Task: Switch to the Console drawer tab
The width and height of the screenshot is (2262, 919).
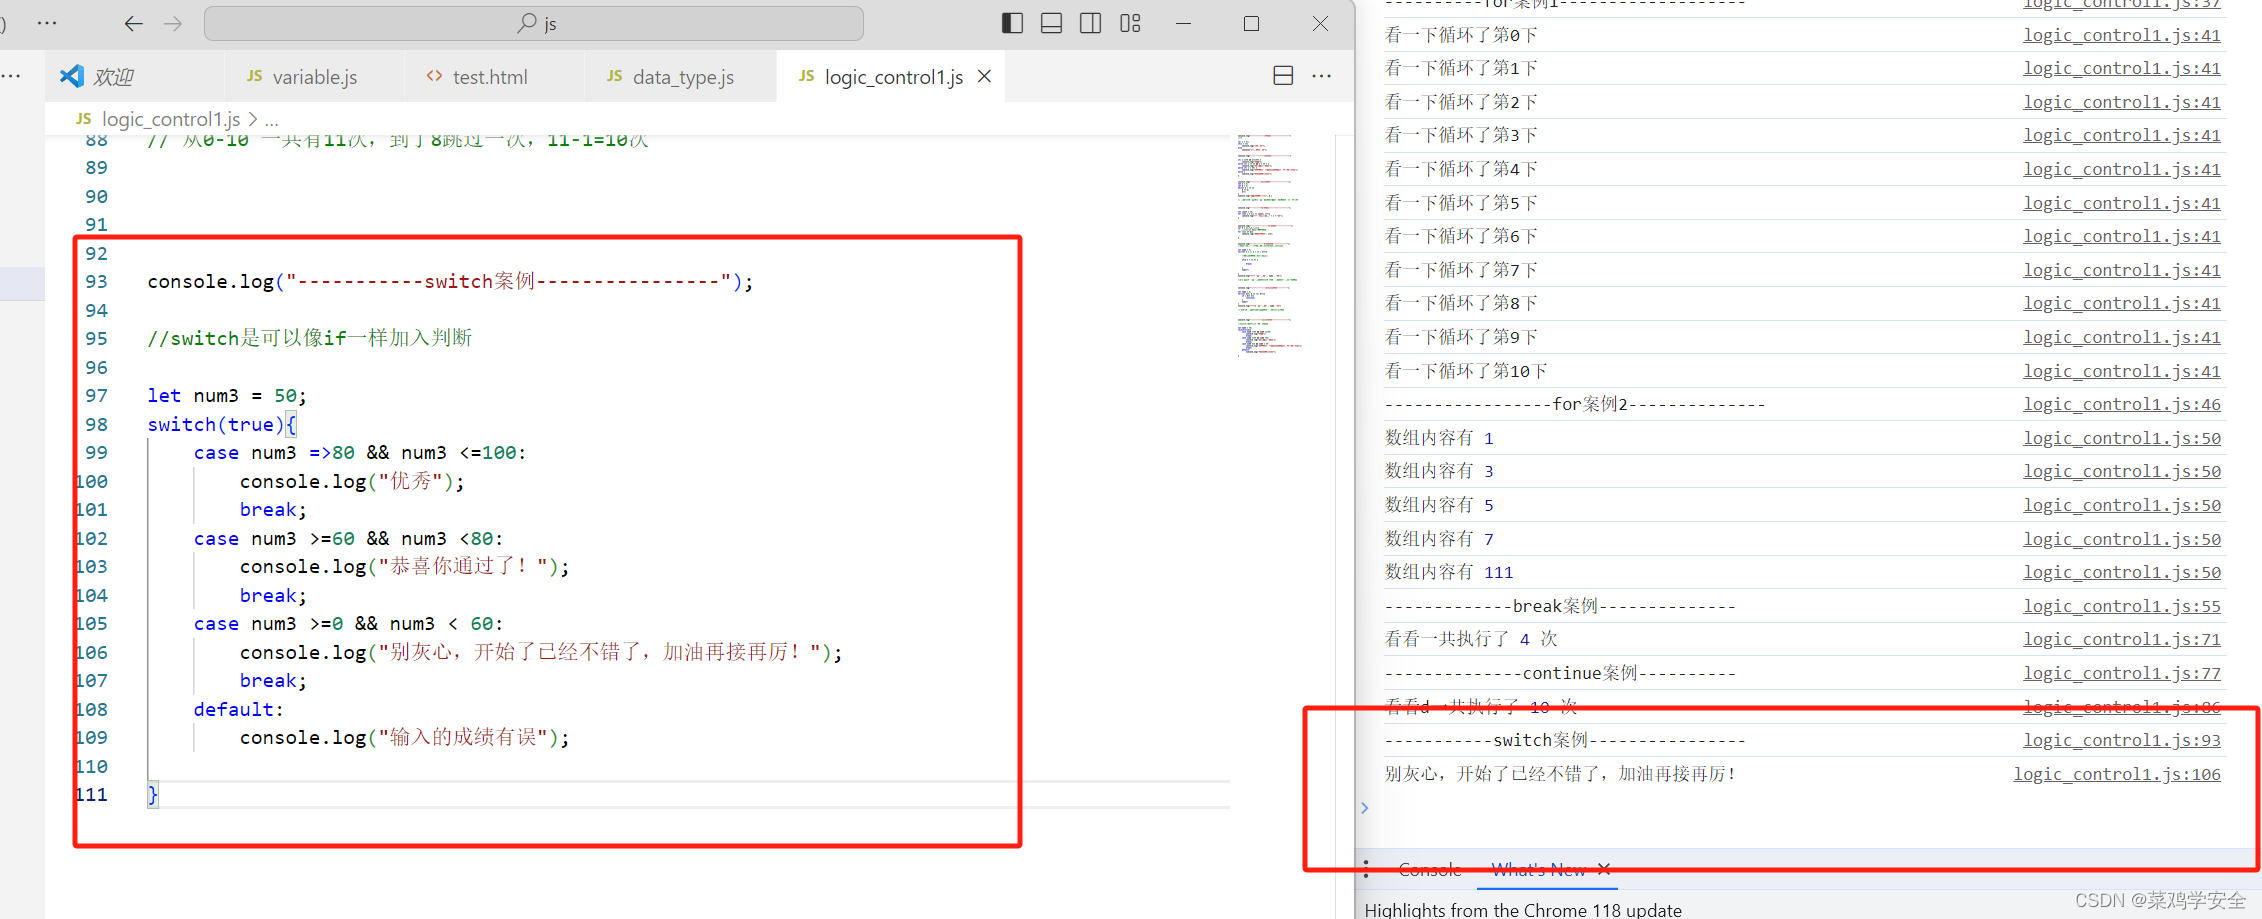Action: pos(1430,870)
